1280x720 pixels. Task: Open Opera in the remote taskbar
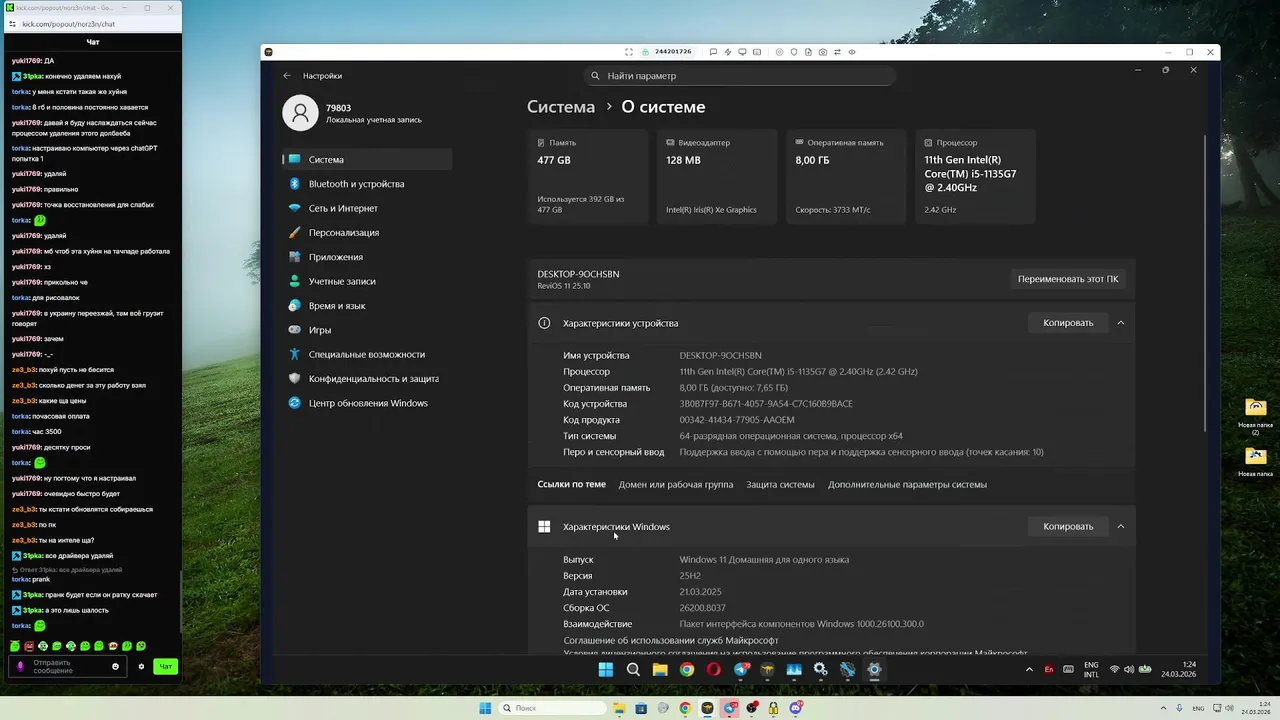coord(714,670)
